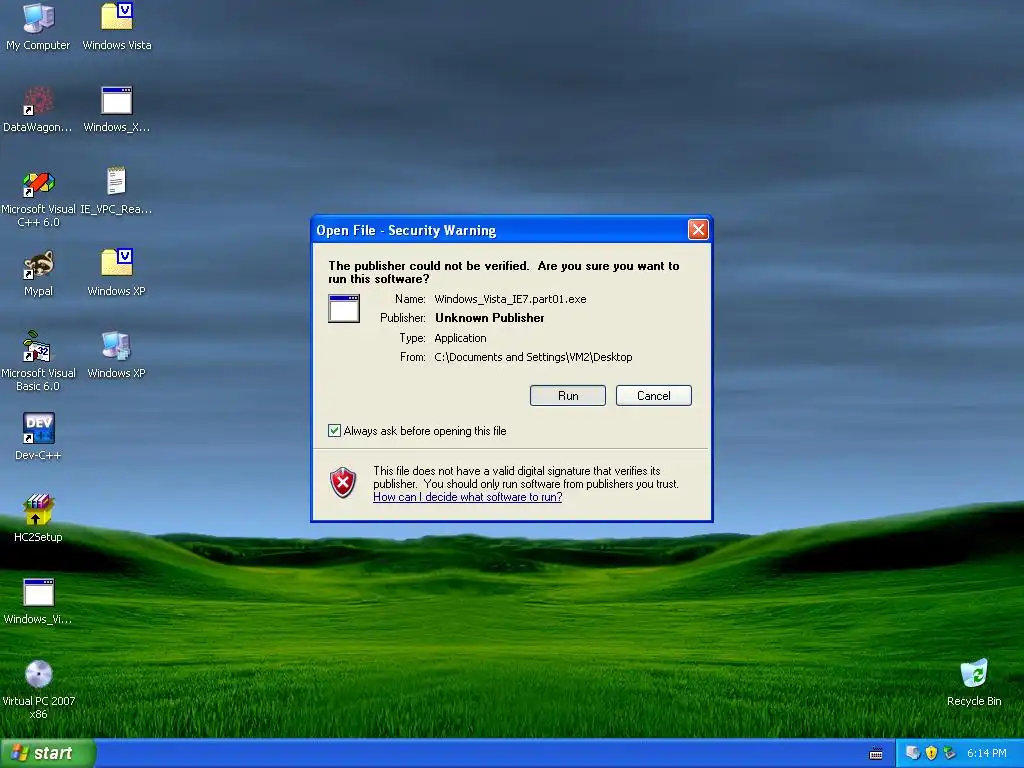
Task: Click the path C:\Documents and Settings\VM2\Desktop
Action: [533, 357]
